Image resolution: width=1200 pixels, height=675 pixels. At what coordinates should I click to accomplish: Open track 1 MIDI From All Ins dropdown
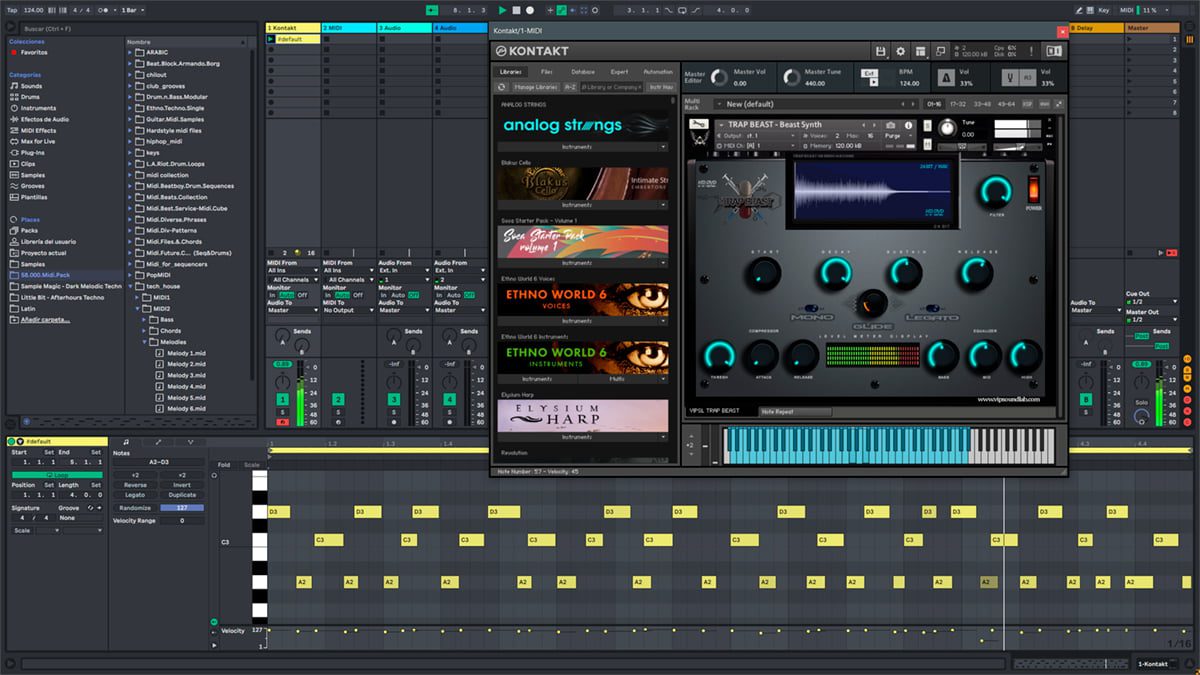293,270
